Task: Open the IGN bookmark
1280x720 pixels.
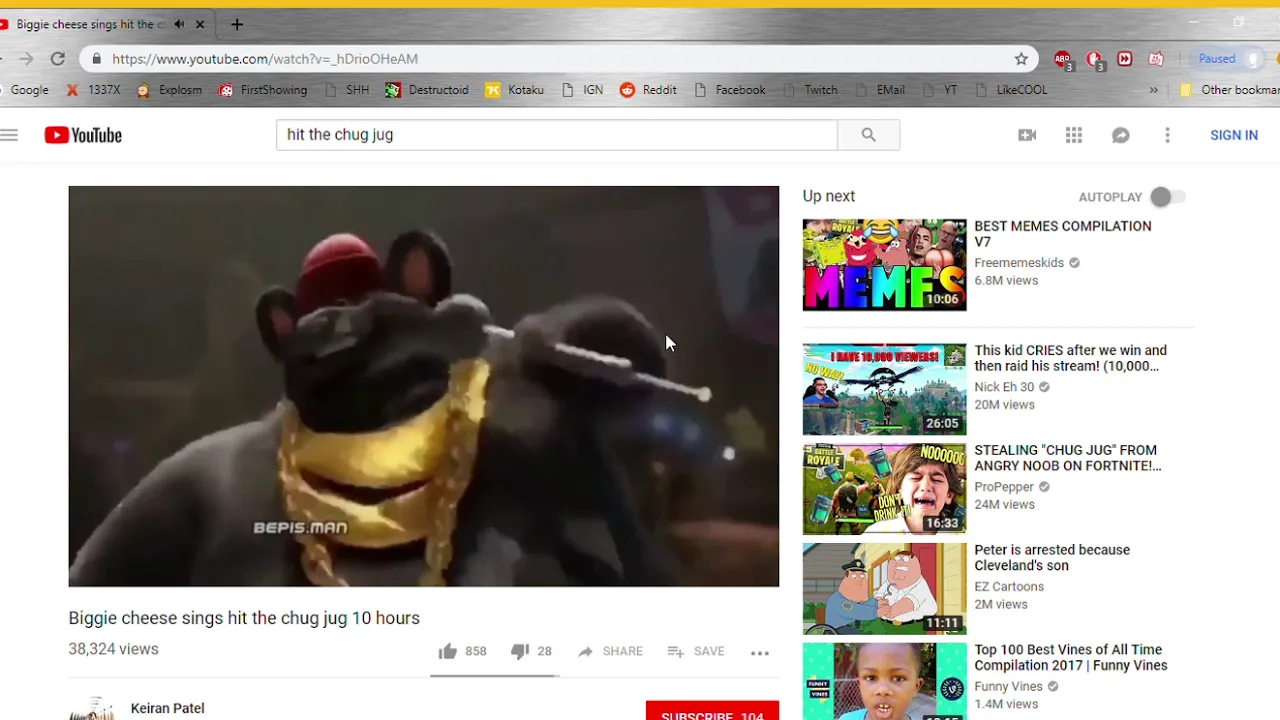Action: coord(582,90)
